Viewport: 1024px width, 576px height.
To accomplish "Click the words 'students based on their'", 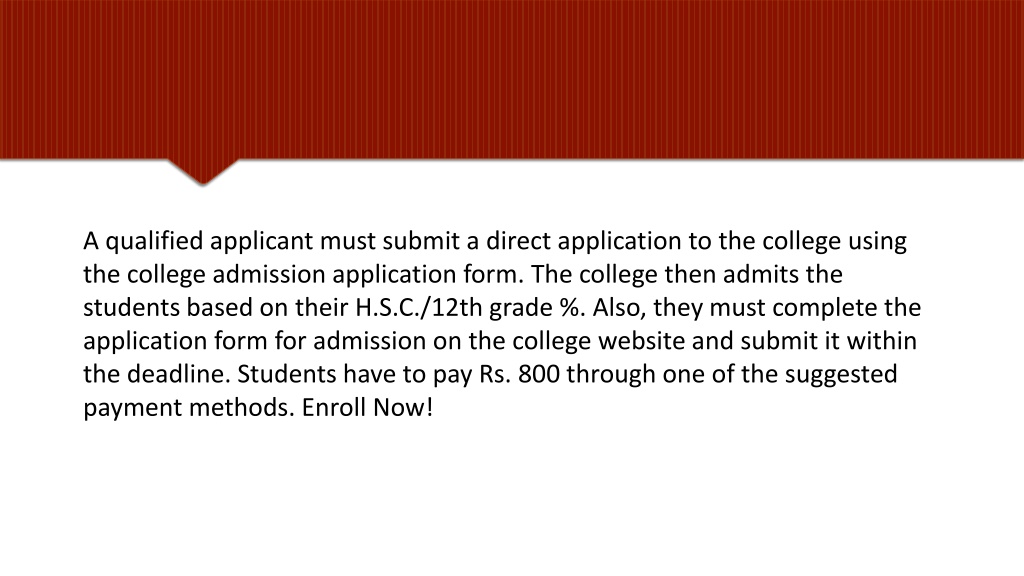I will [x=216, y=308].
